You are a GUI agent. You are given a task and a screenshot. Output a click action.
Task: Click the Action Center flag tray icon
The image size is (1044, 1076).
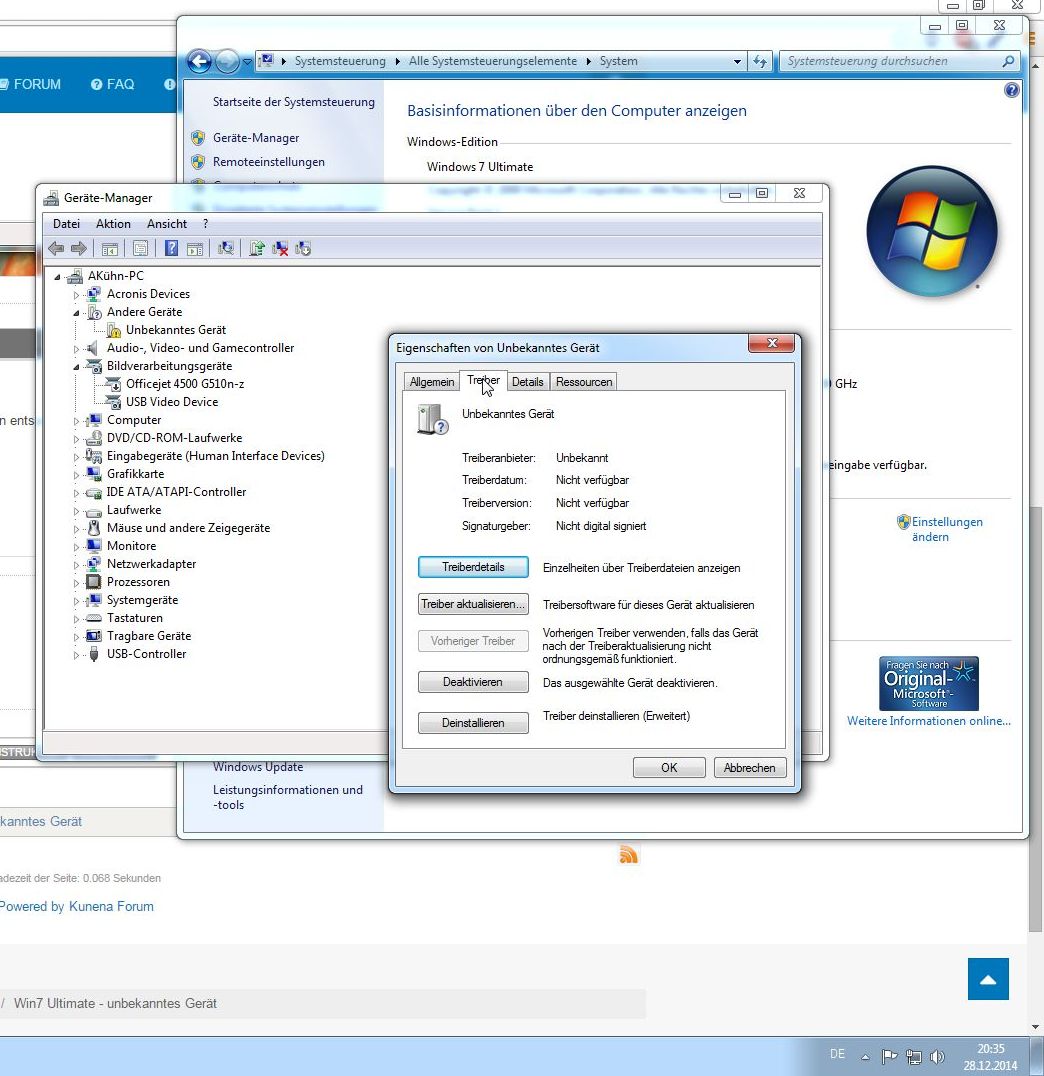(x=889, y=1056)
